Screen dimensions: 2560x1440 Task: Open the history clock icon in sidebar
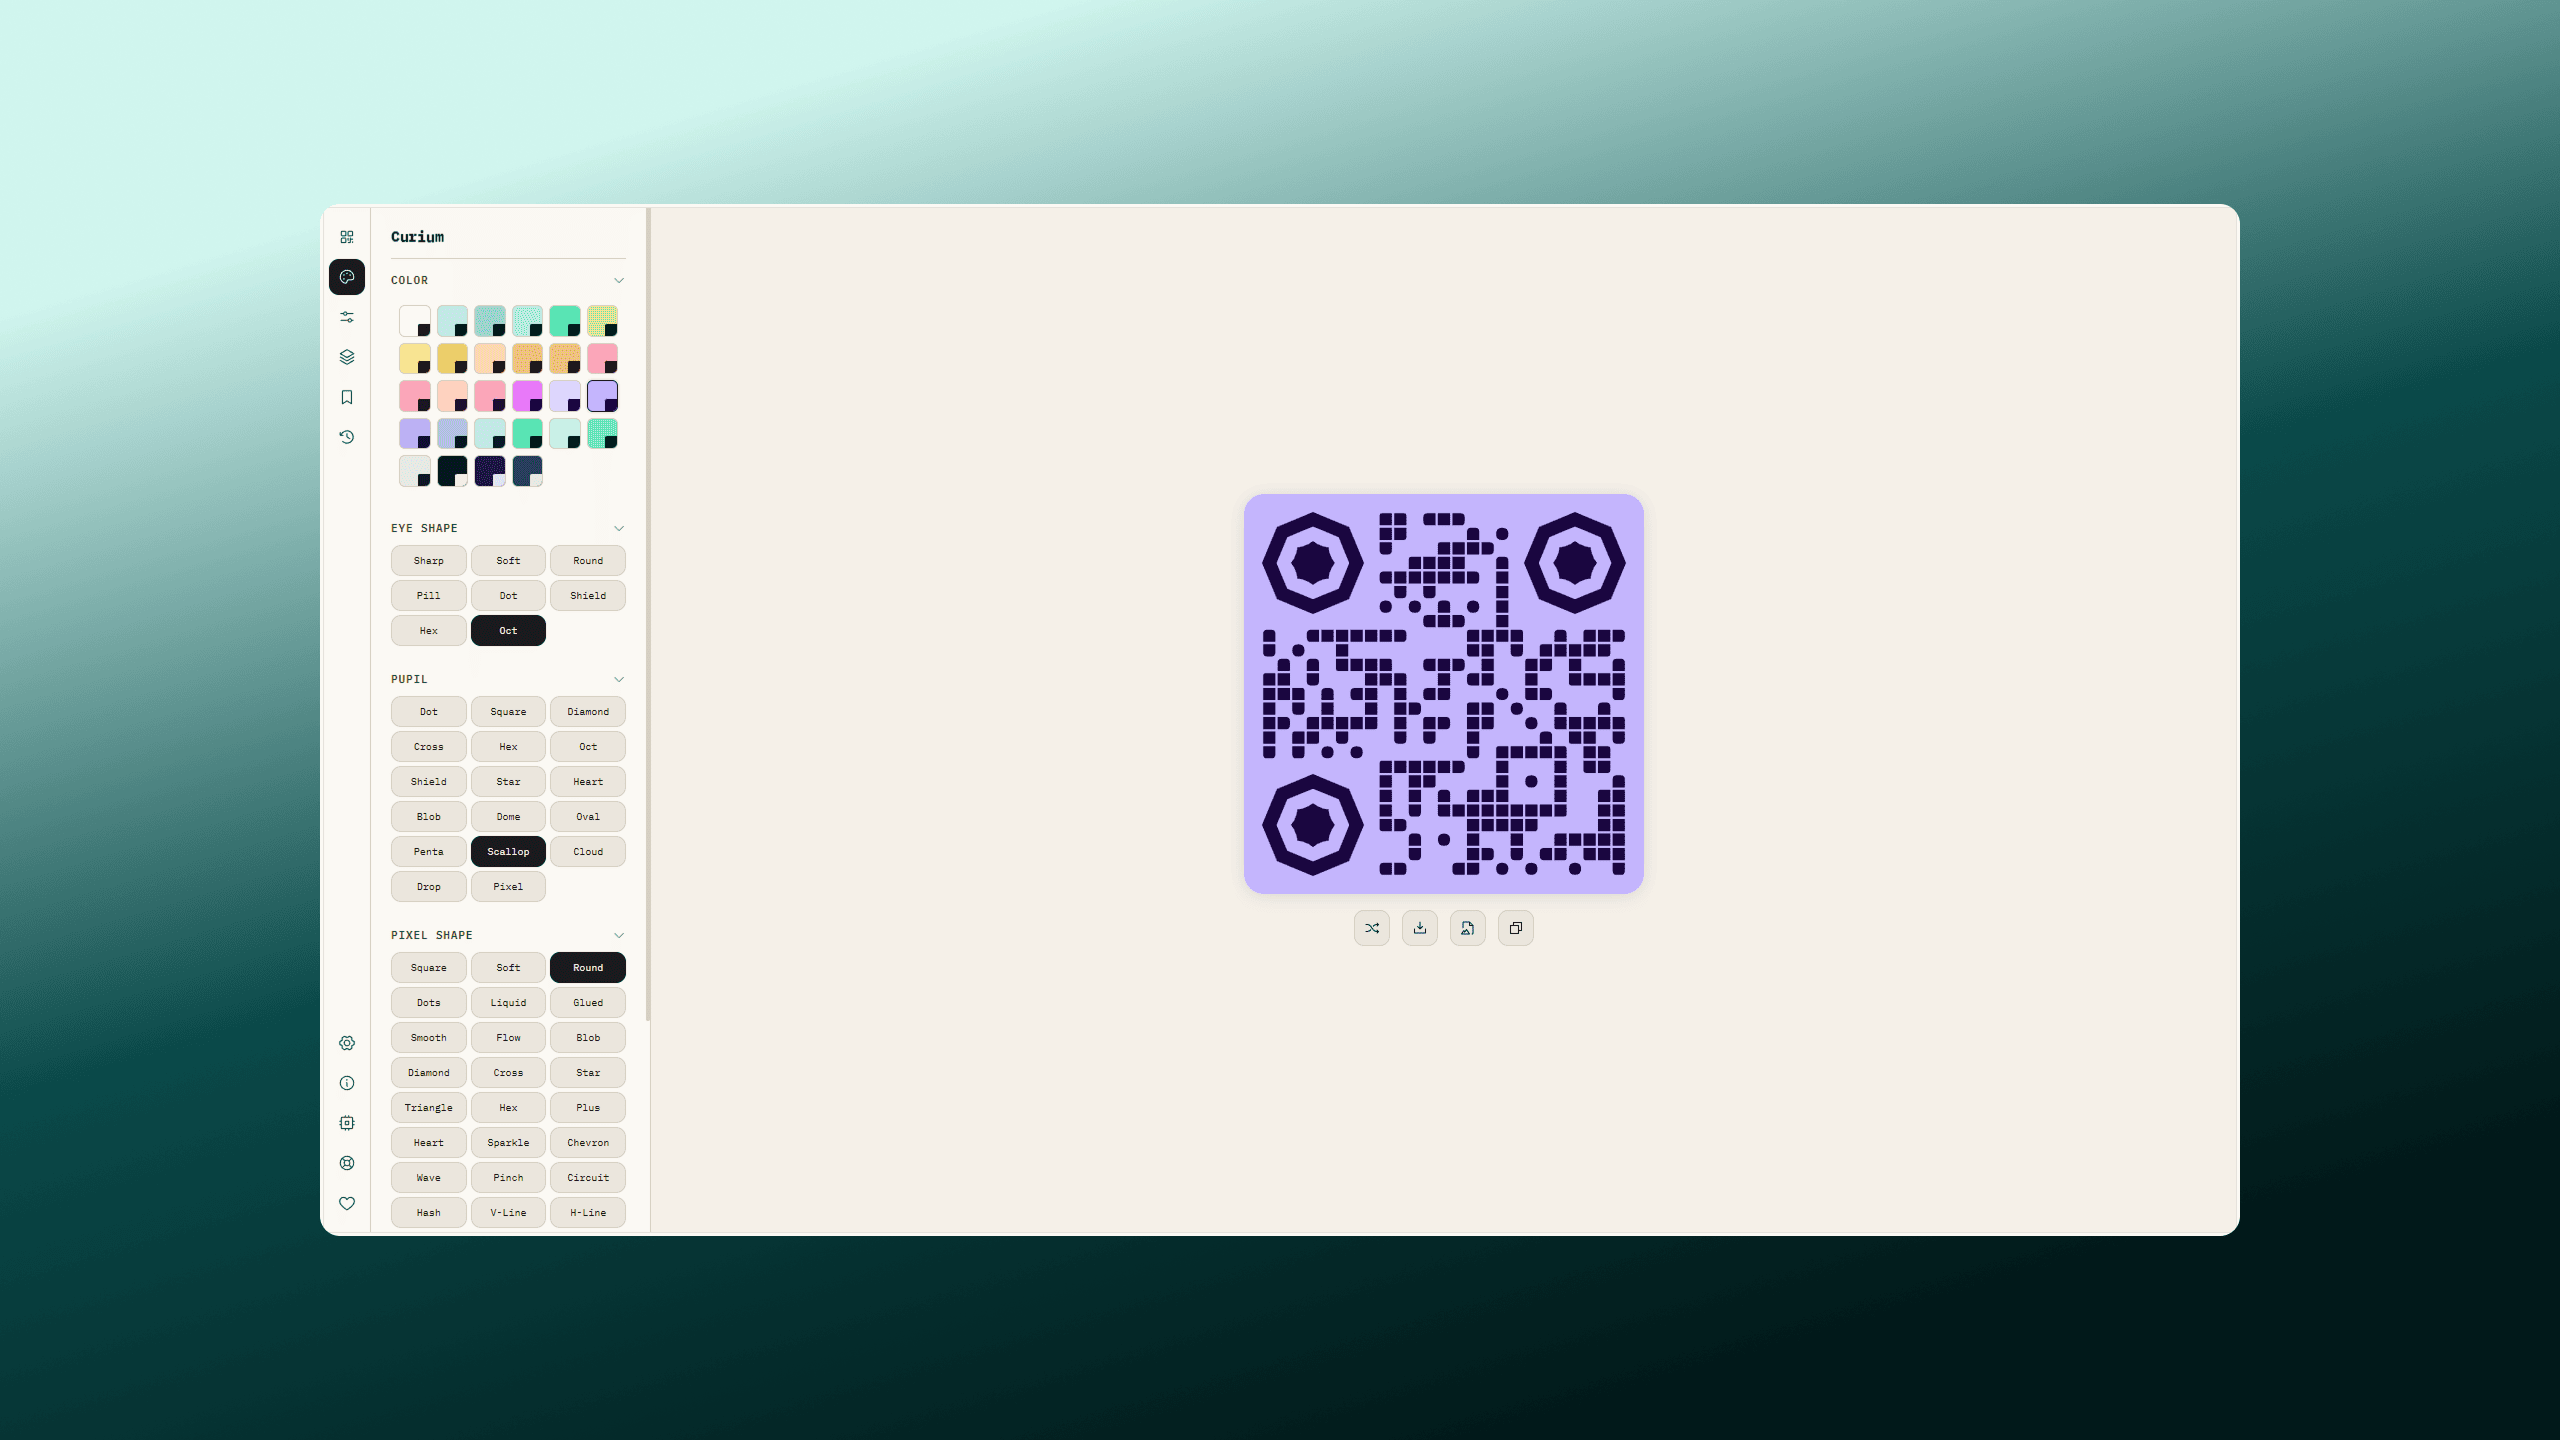point(347,437)
